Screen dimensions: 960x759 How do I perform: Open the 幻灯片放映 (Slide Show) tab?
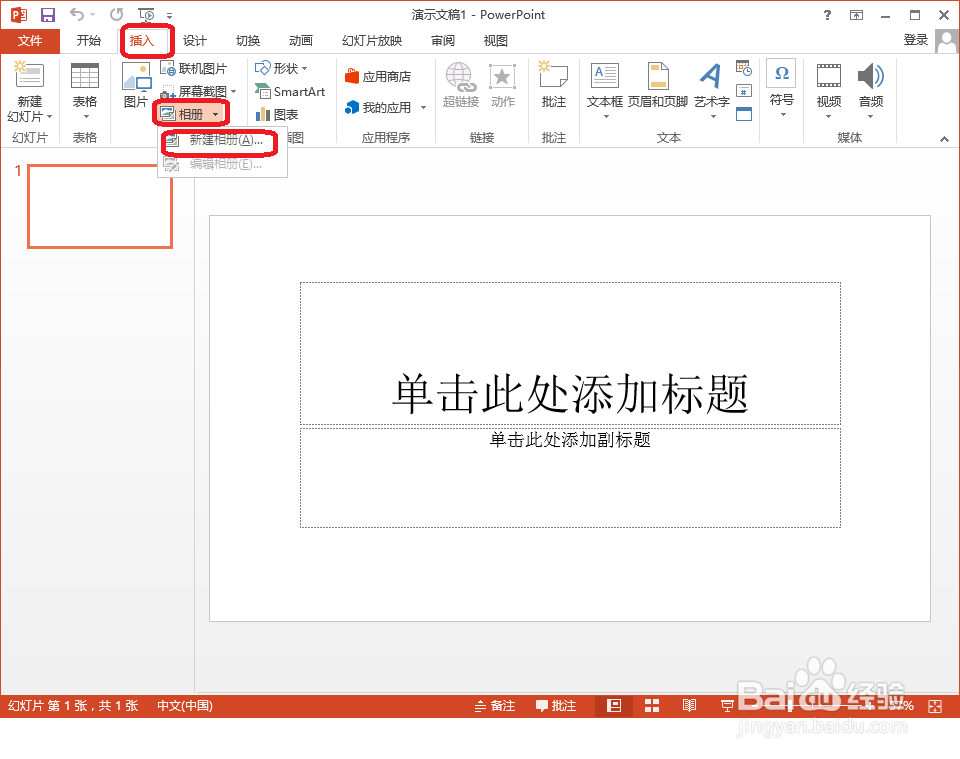[372, 41]
